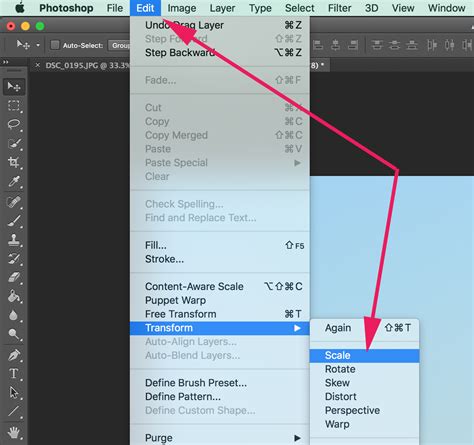Select the Horizontal Type tool

tap(14, 374)
